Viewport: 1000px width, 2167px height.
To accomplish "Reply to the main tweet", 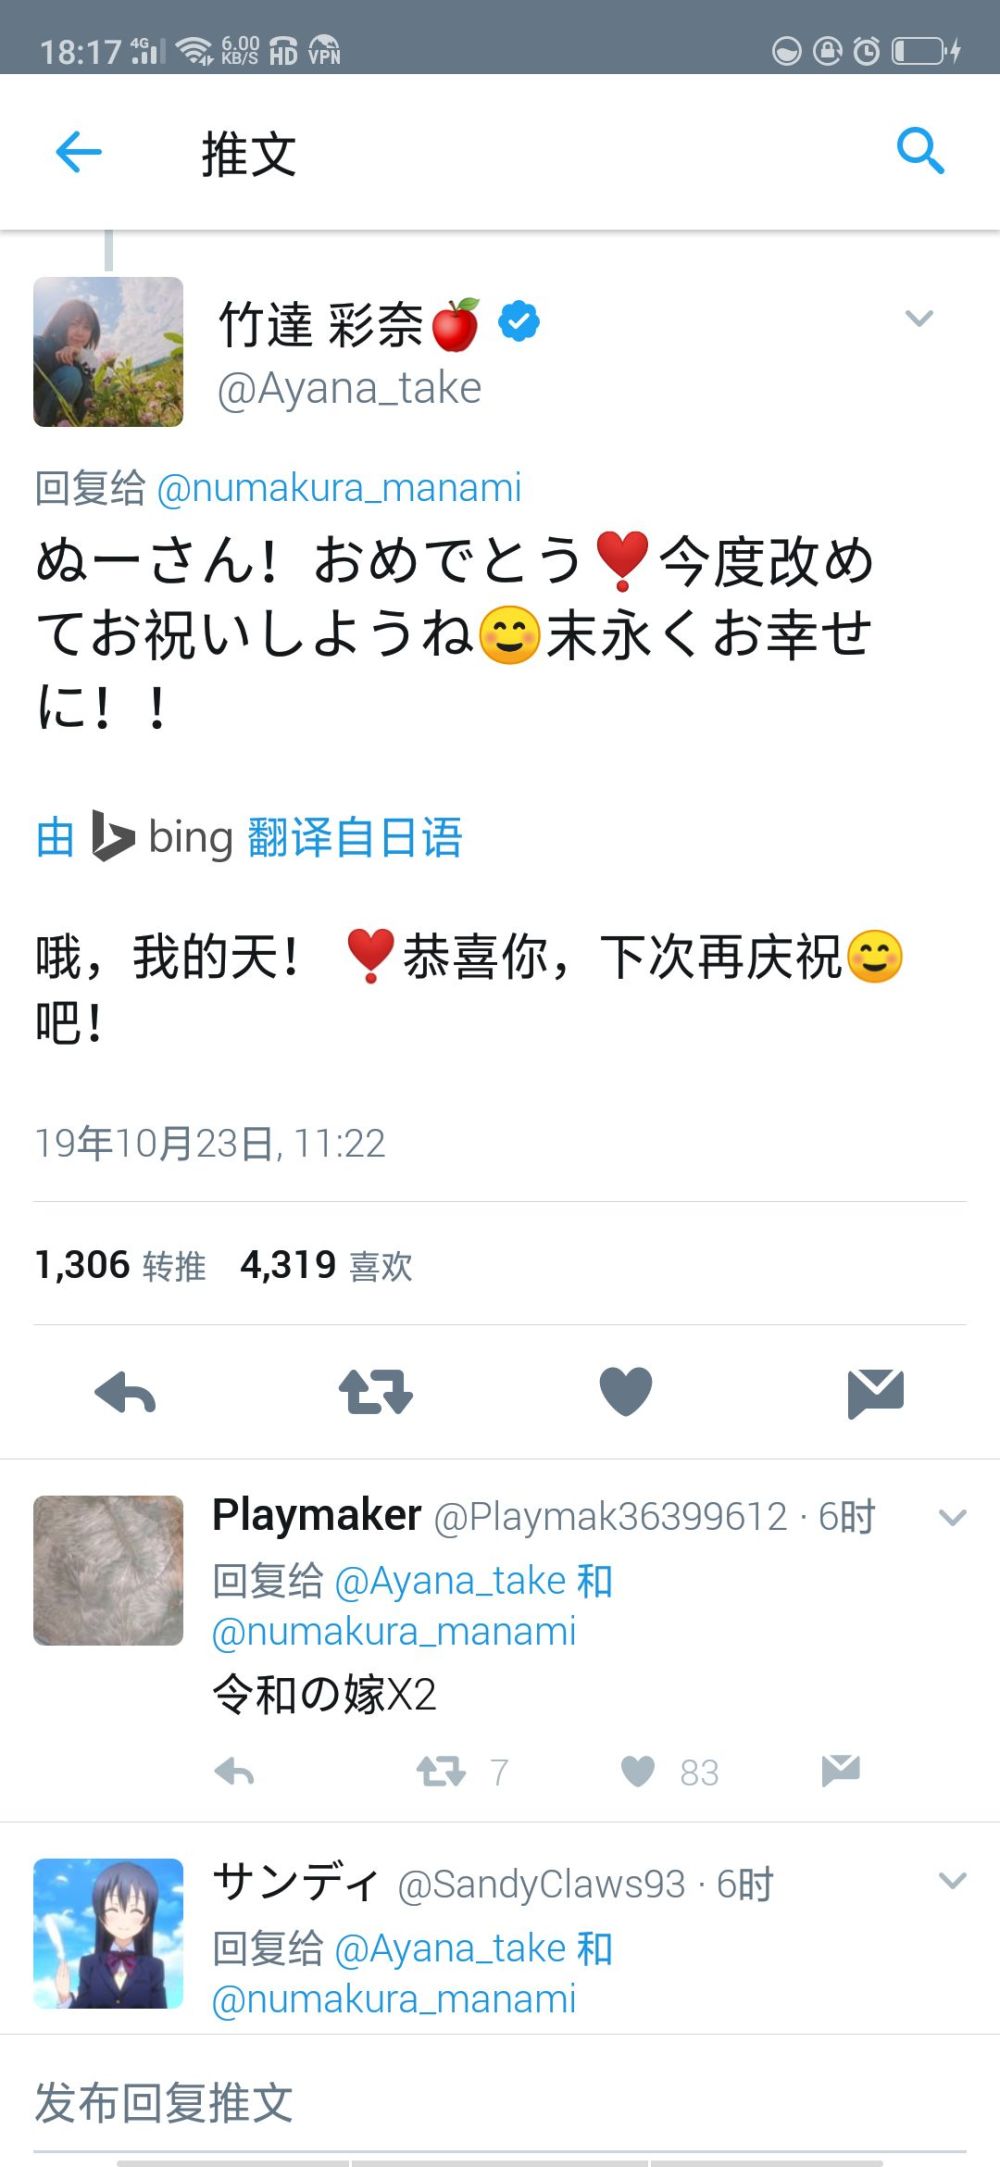I will (125, 1392).
